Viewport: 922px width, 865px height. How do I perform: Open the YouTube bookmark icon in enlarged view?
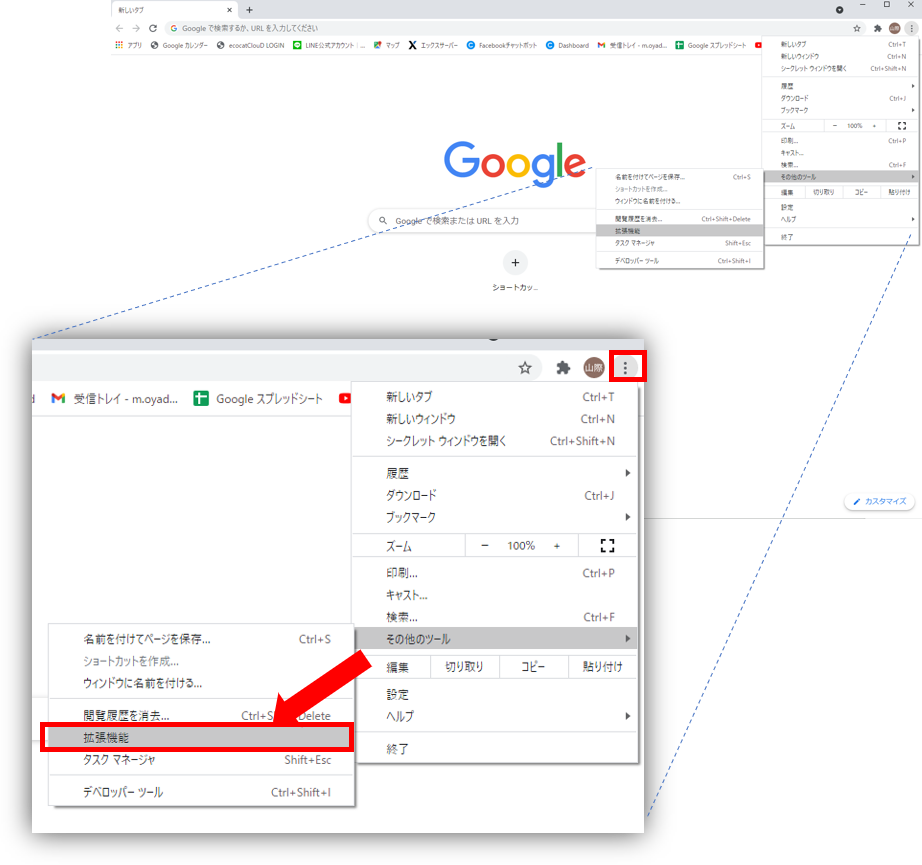tap(345, 399)
